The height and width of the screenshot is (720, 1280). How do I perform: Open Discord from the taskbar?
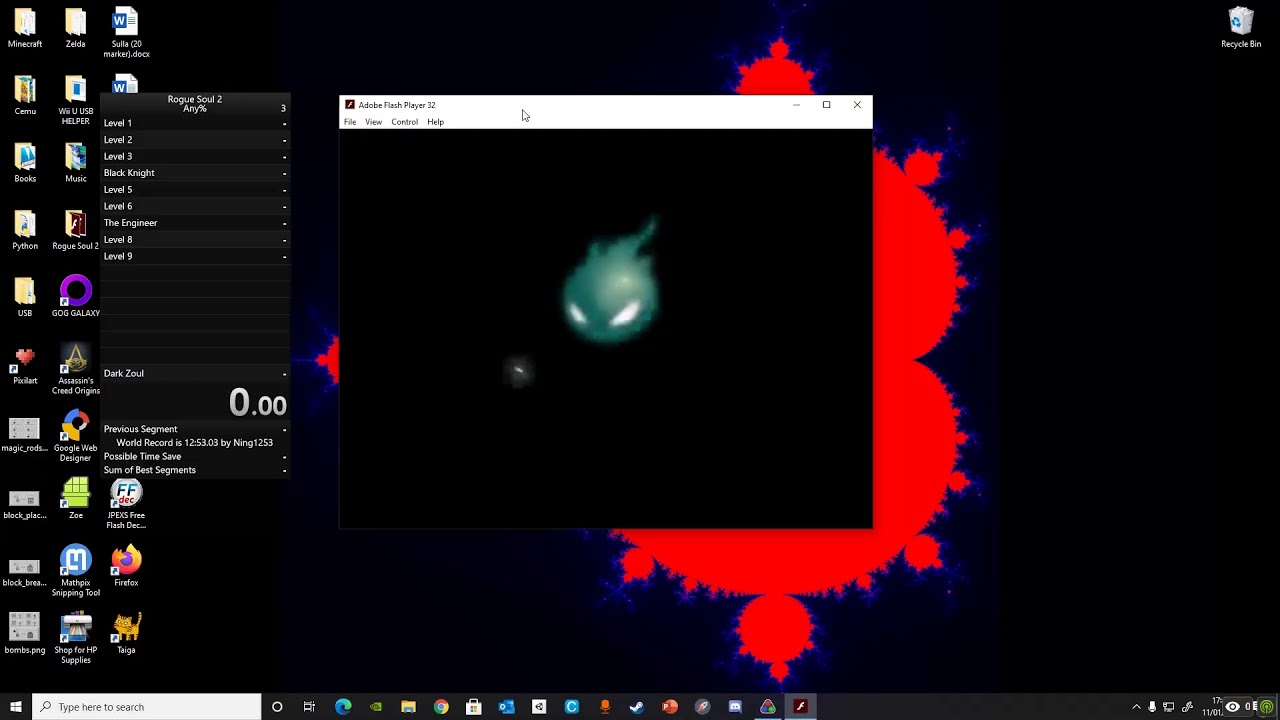(x=735, y=707)
